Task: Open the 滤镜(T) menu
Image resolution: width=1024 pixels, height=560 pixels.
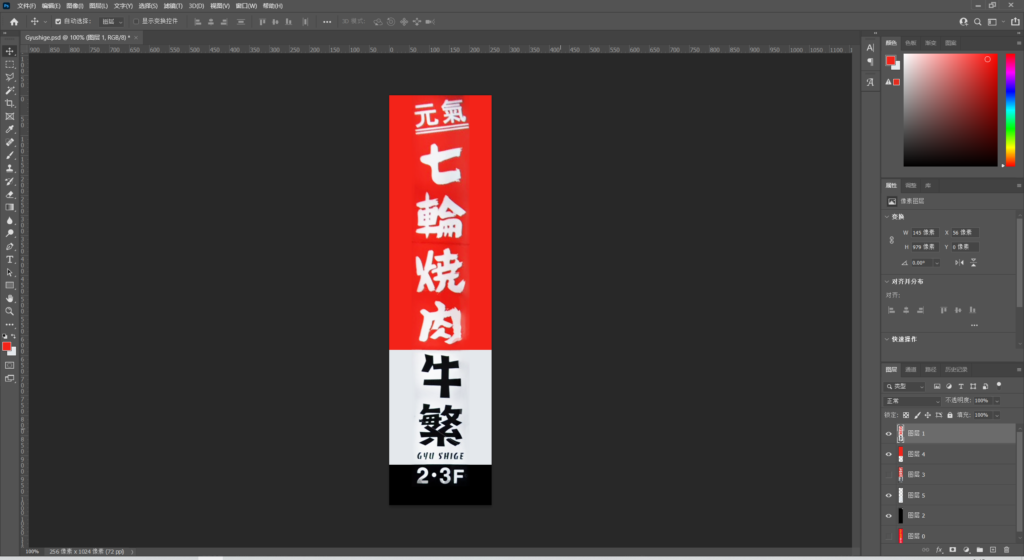Action: [x=173, y=5]
